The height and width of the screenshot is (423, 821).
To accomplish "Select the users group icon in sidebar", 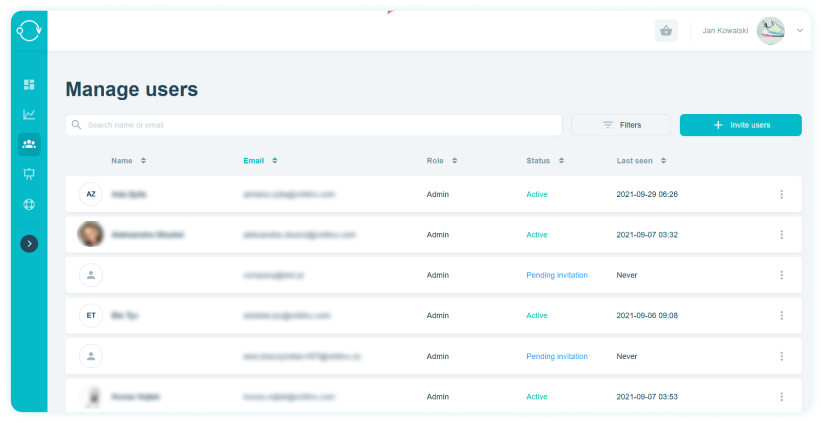I will 29,144.
